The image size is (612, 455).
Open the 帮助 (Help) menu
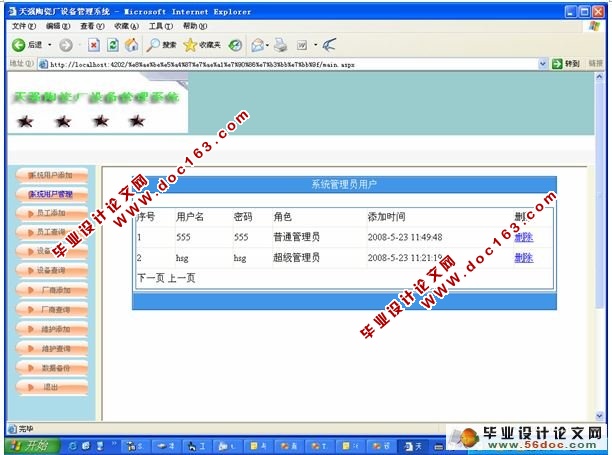coord(195,26)
